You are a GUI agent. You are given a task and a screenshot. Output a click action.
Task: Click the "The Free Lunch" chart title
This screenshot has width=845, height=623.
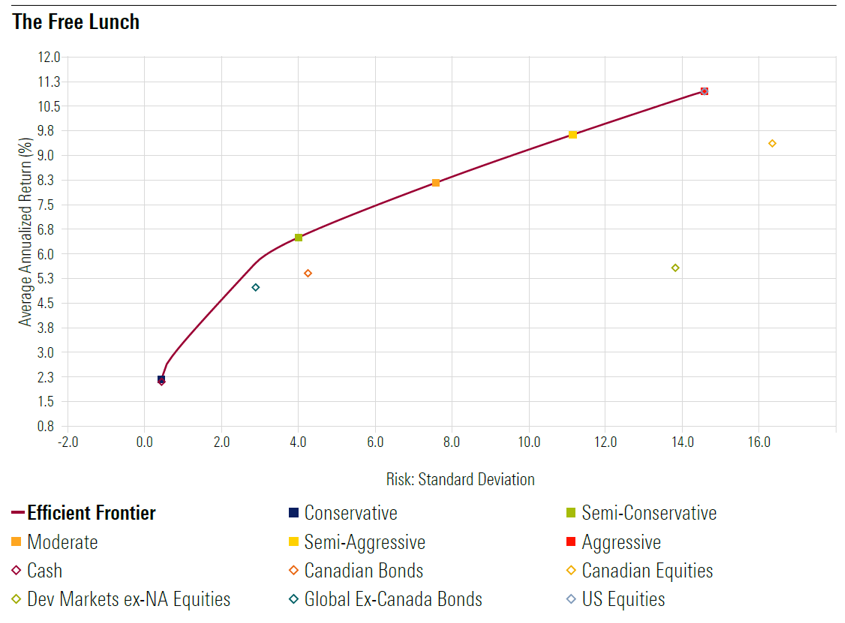tap(76, 22)
